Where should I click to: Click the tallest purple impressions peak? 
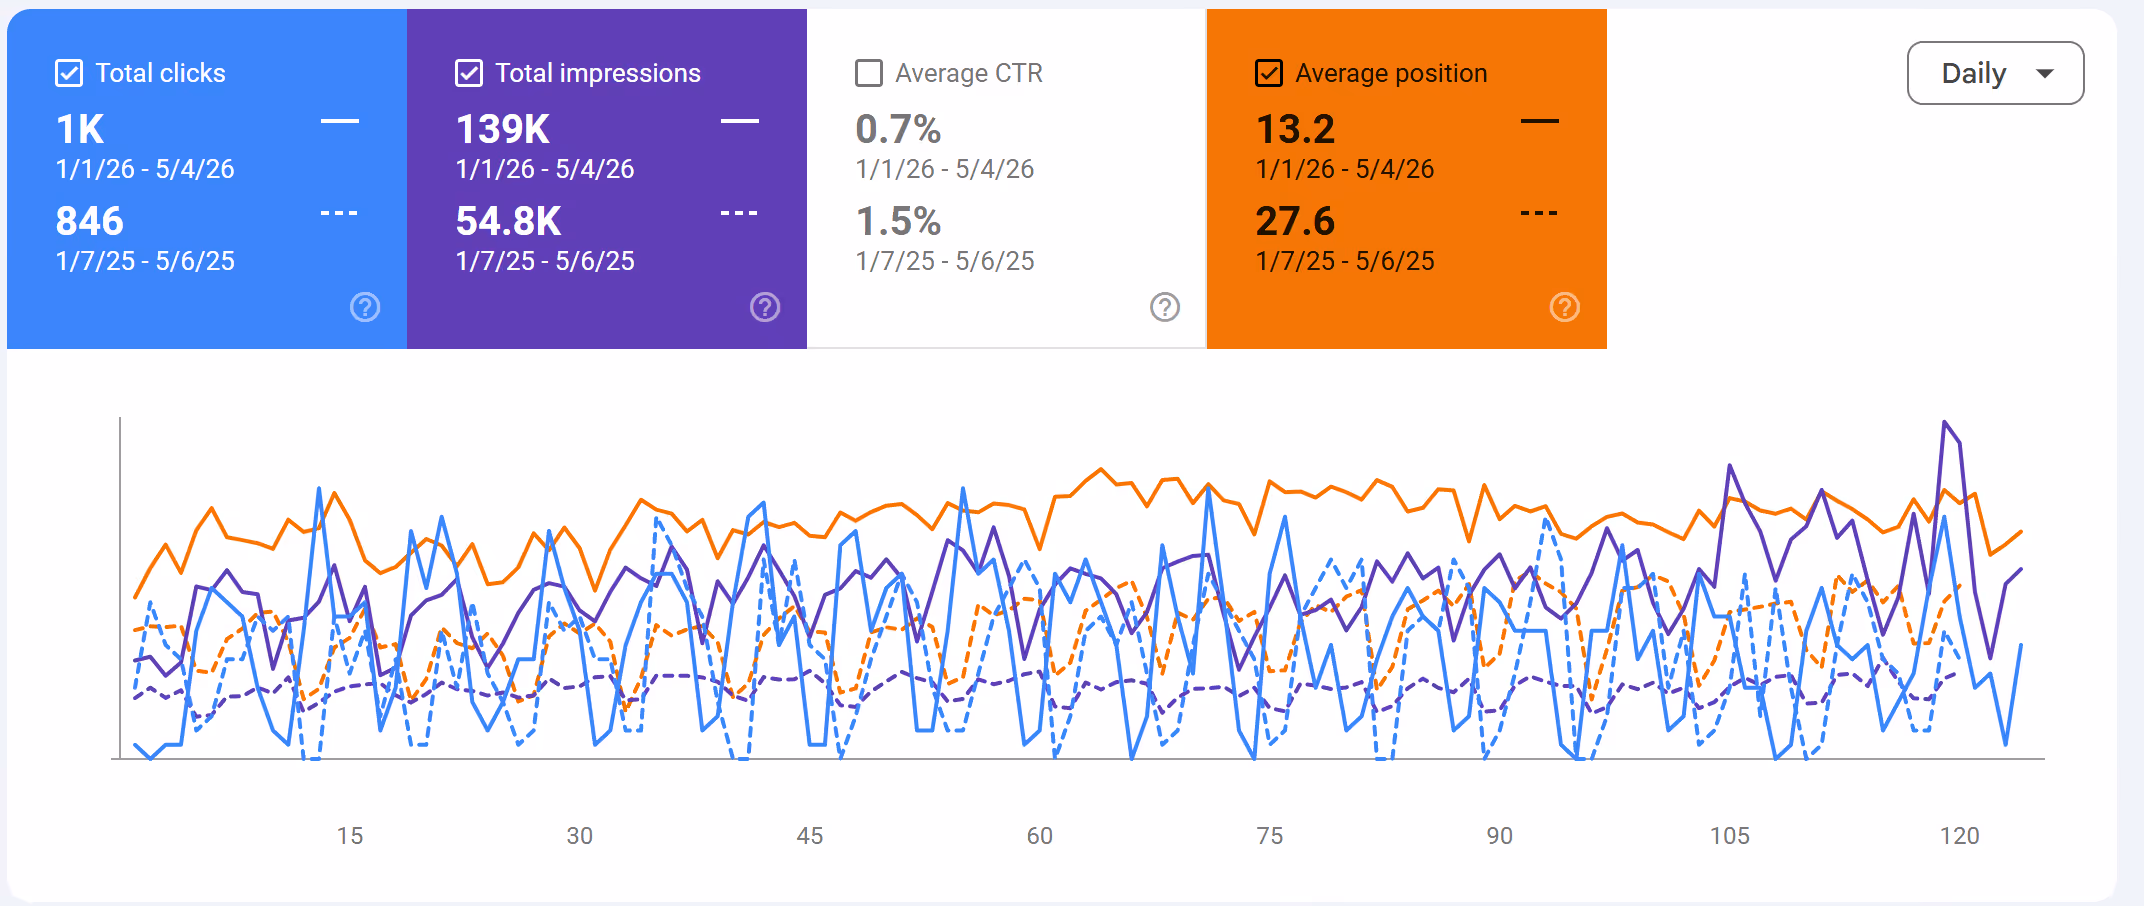(x=1945, y=423)
